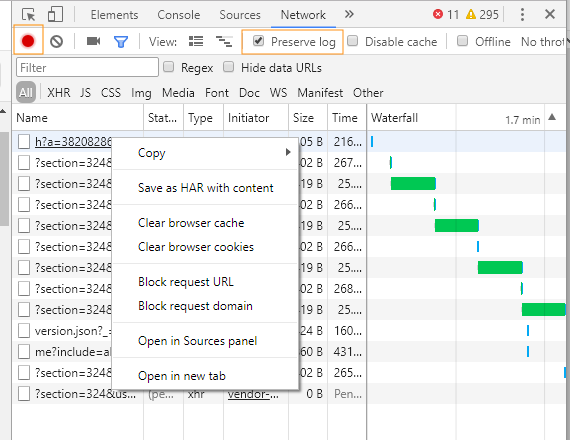
Task: Filter requests by WS
Action: tap(278, 93)
